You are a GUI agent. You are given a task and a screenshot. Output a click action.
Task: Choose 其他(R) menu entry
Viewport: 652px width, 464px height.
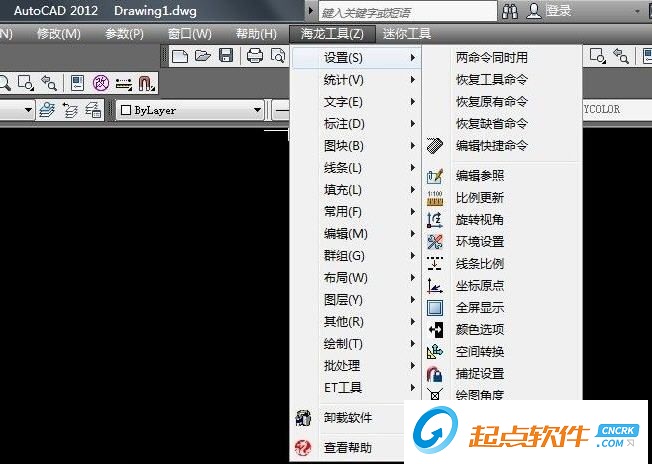click(356, 322)
